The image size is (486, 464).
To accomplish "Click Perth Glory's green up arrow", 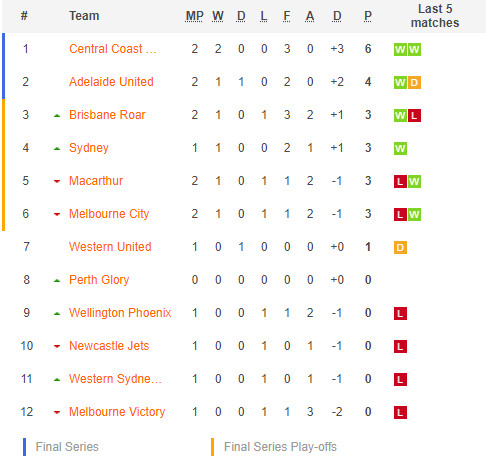I will tap(57, 281).
